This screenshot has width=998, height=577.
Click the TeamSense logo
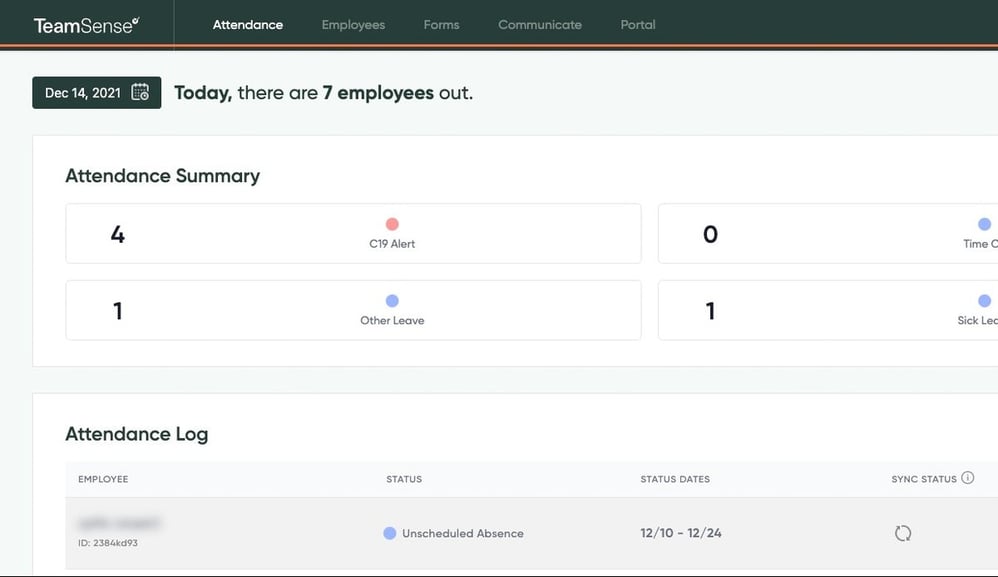[85, 24]
